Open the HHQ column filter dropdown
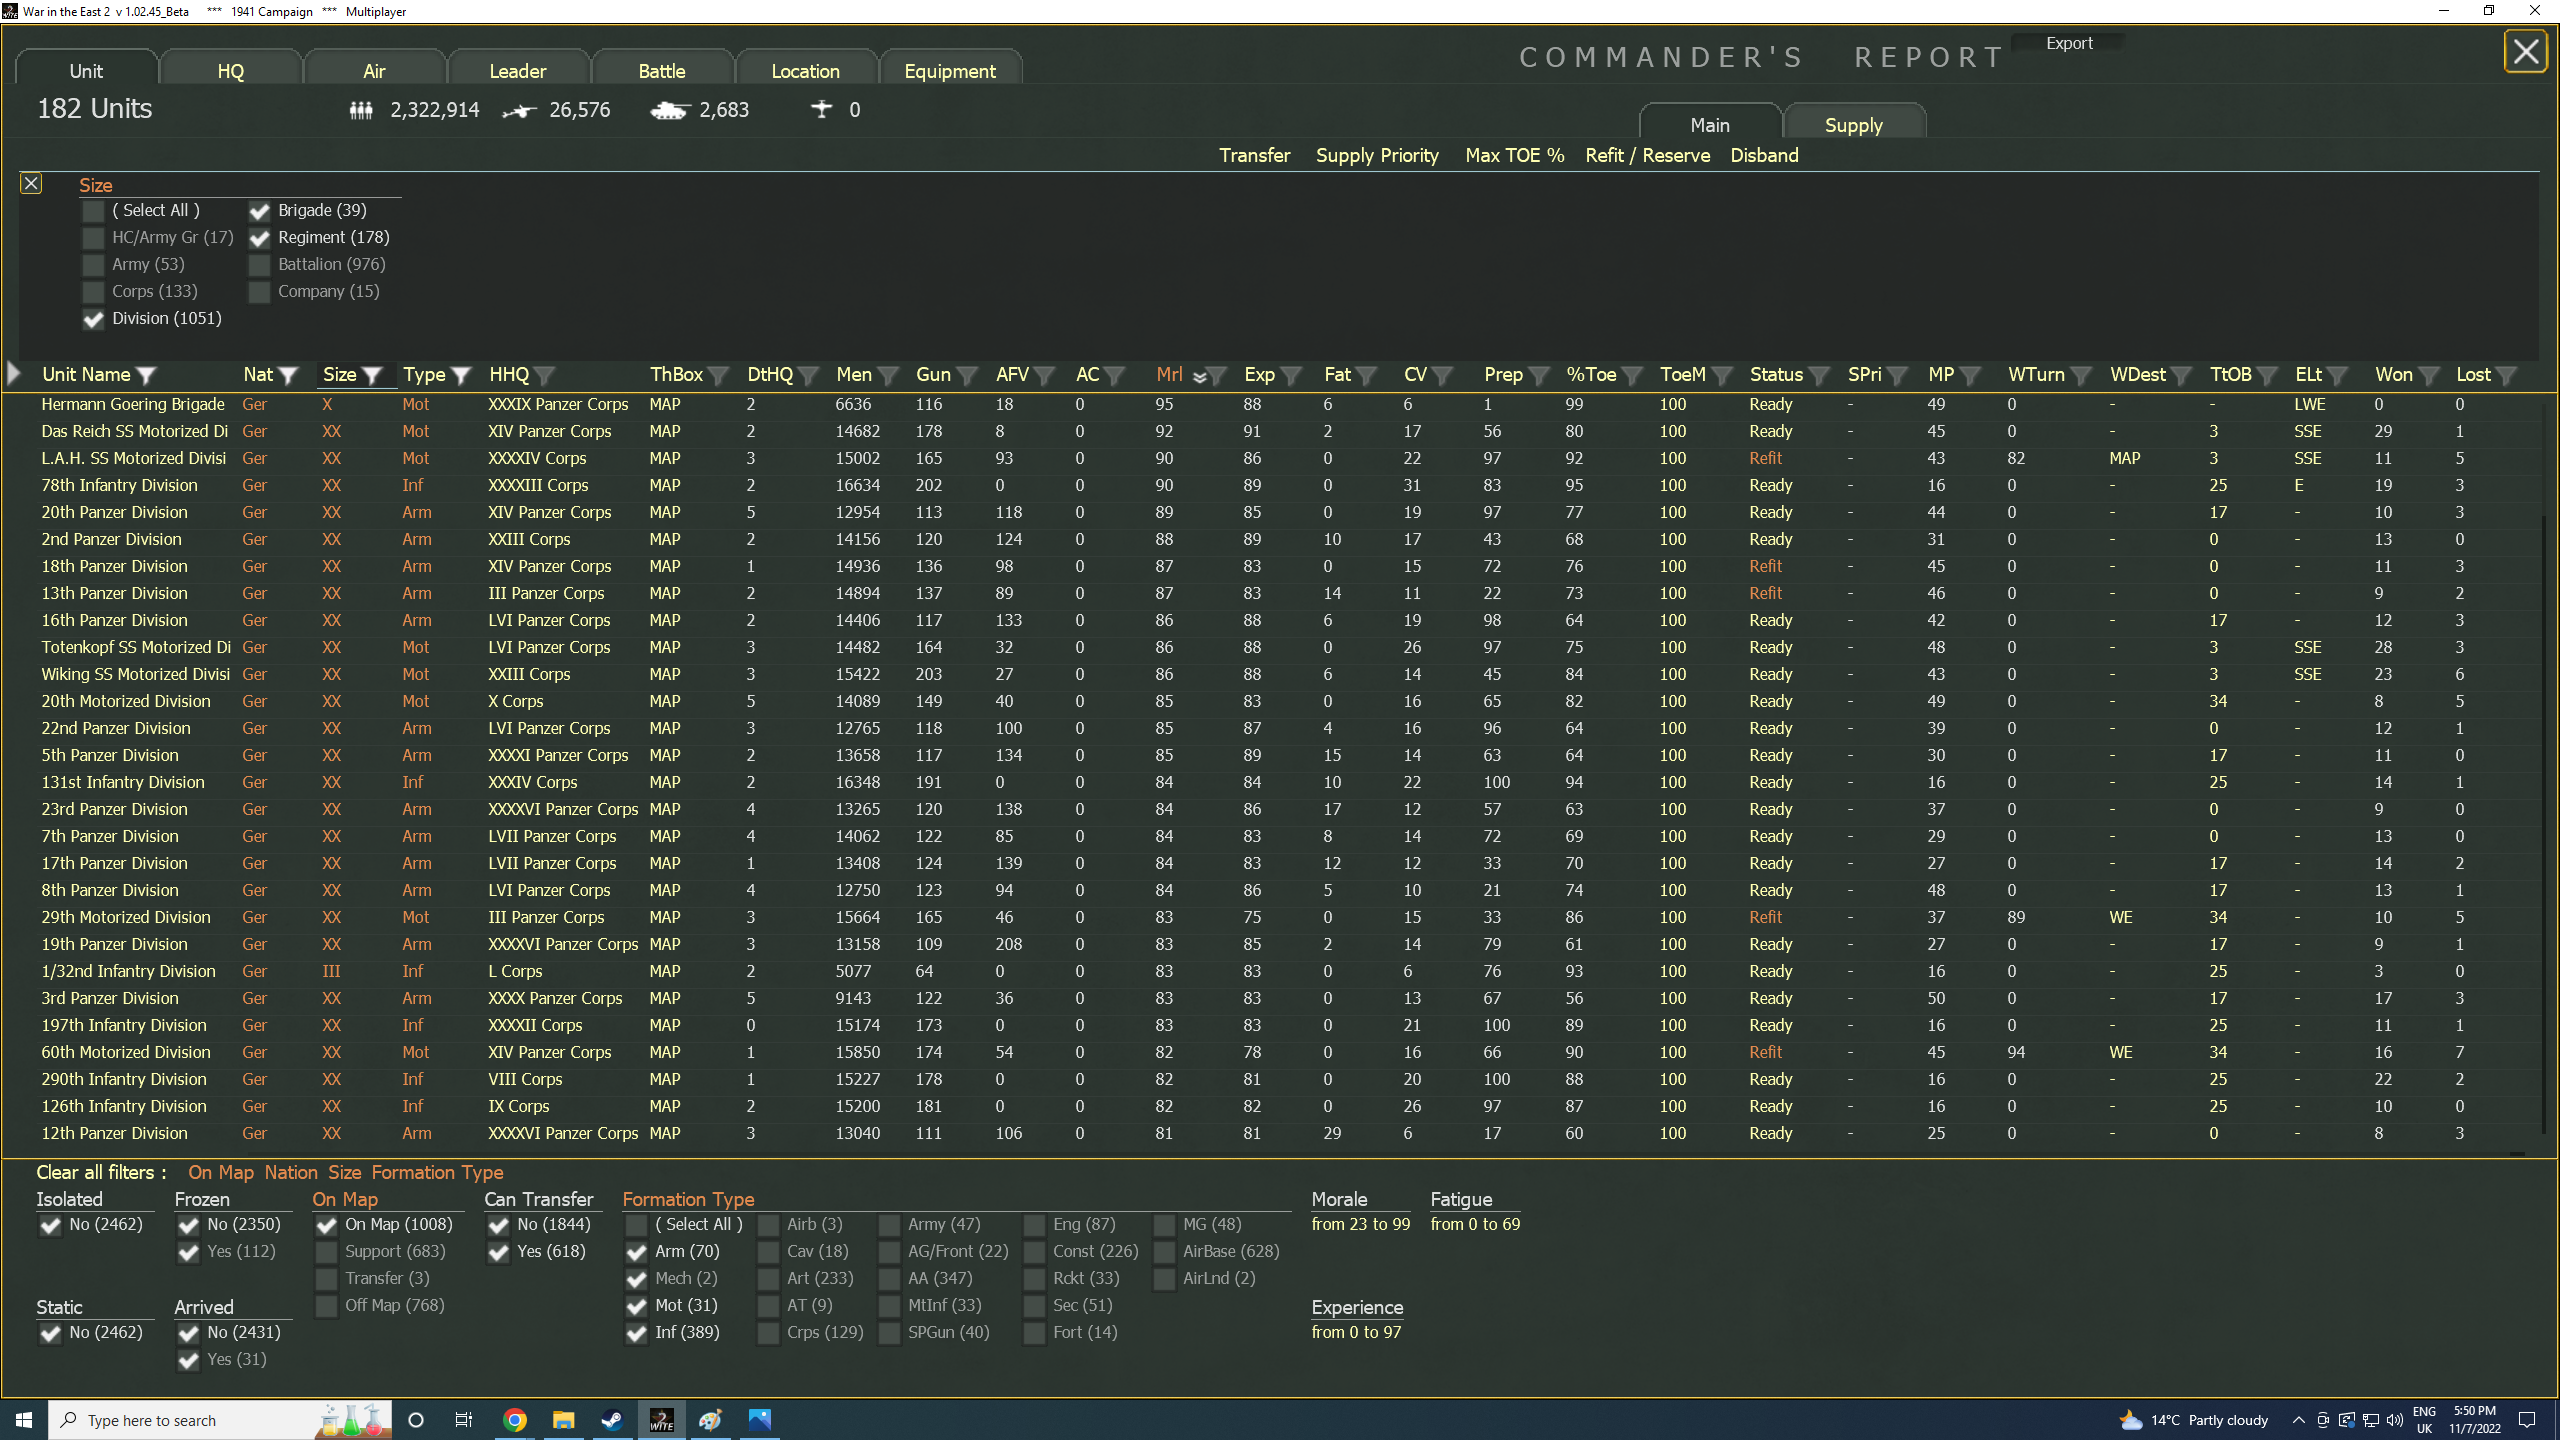 tap(544, 375)
